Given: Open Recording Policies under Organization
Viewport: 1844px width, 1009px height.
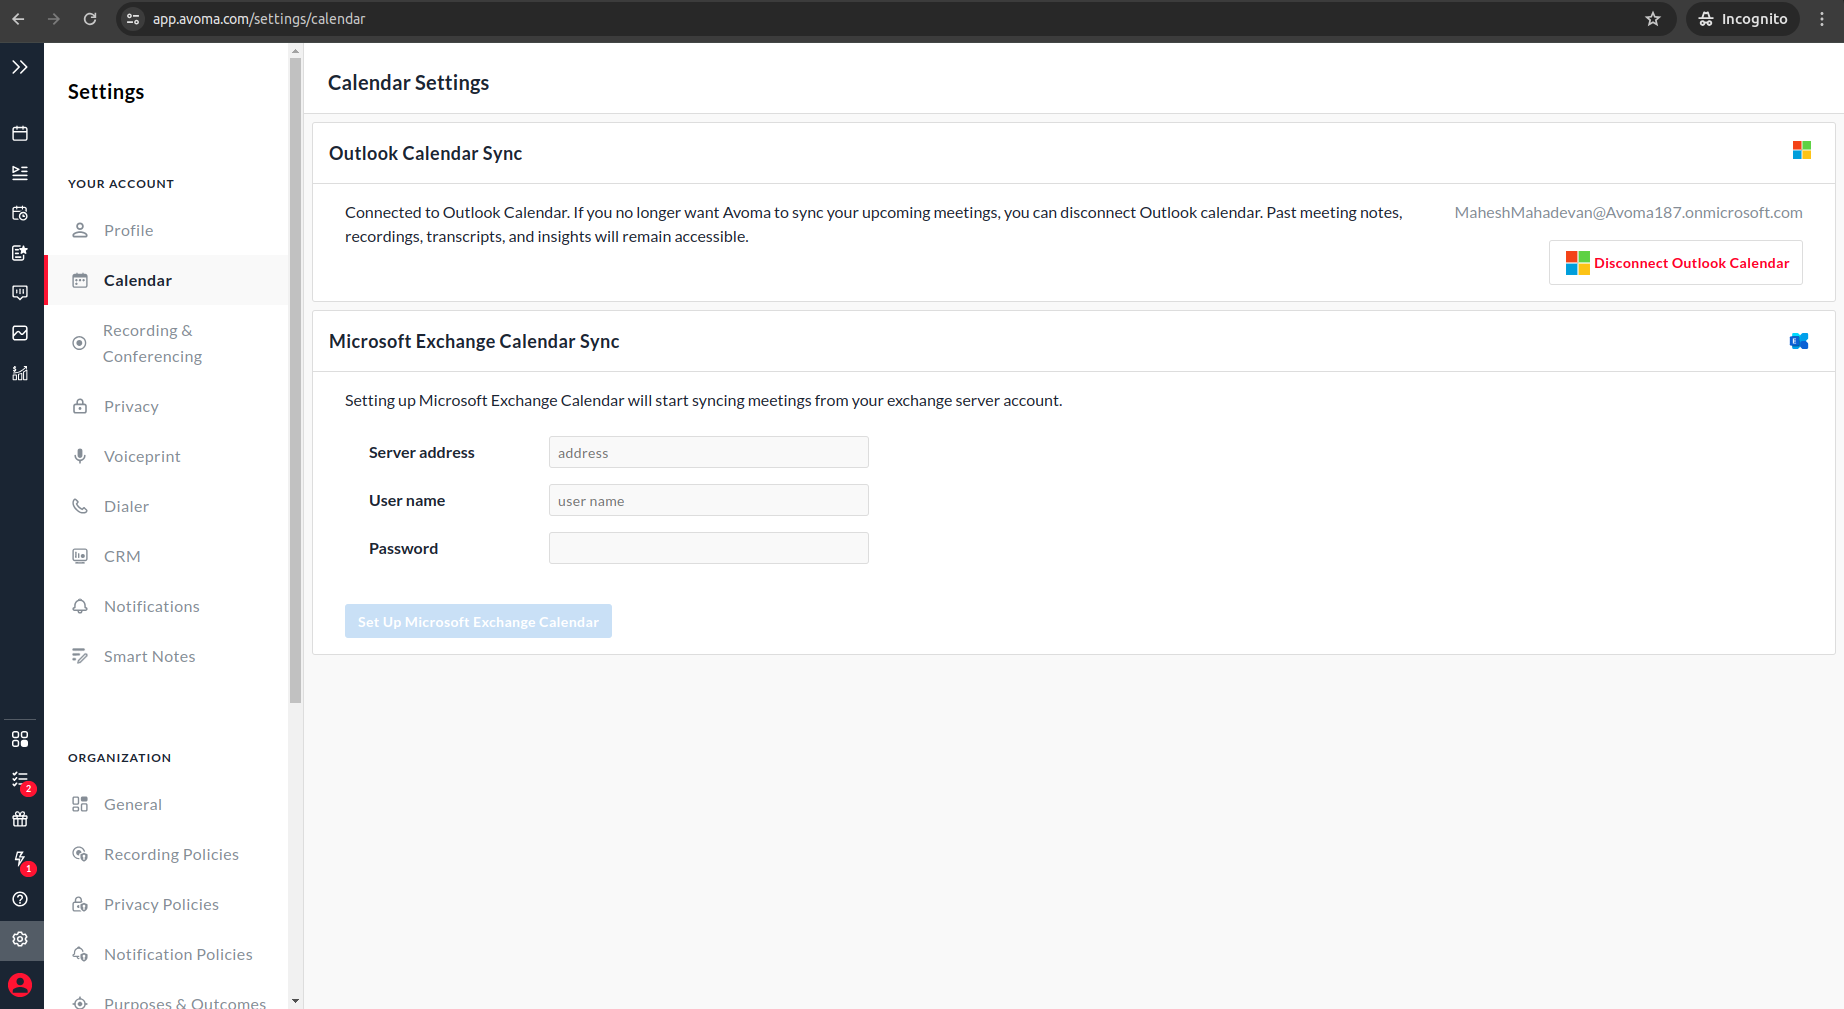Looking at the screenshot, I should point(171,854).
